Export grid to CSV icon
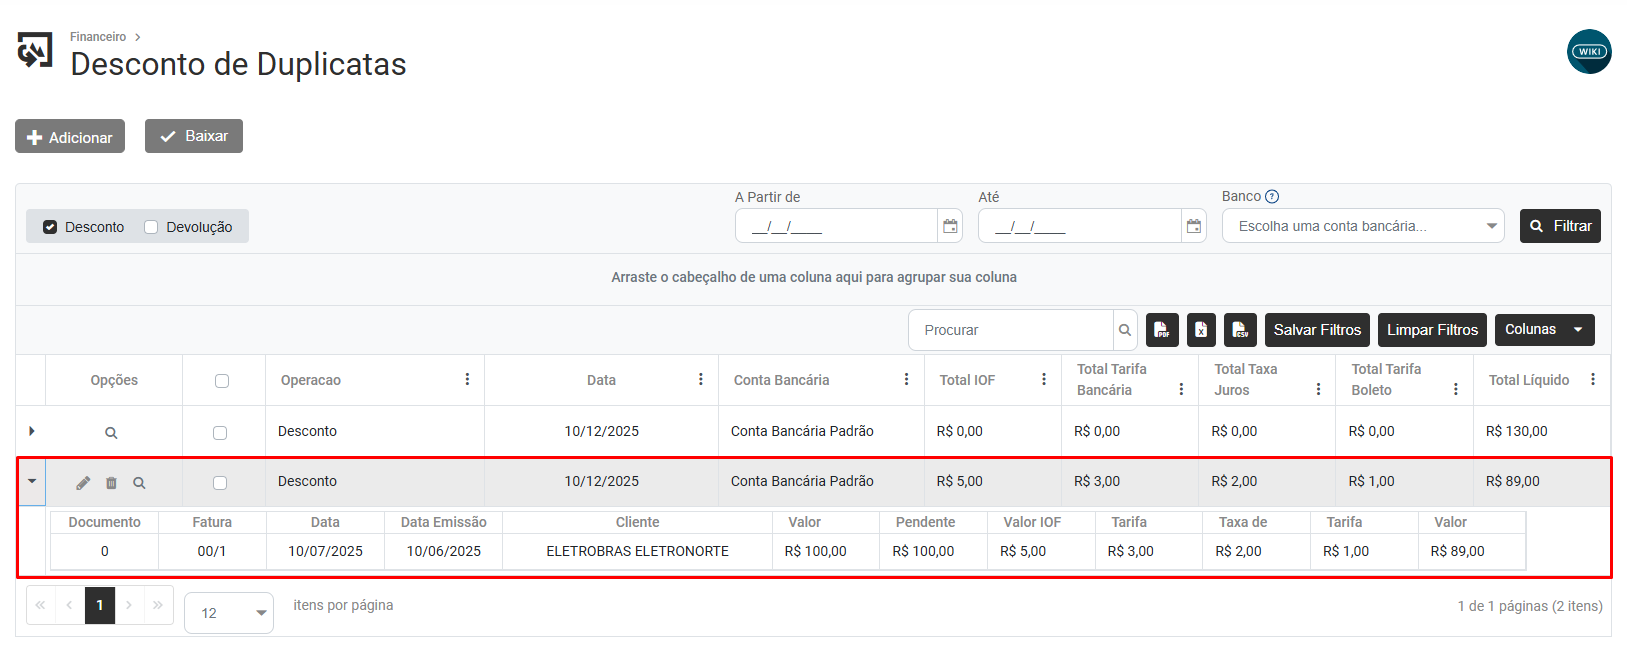The height and width of the screenshot is (659, 1627). (1240, 330)
